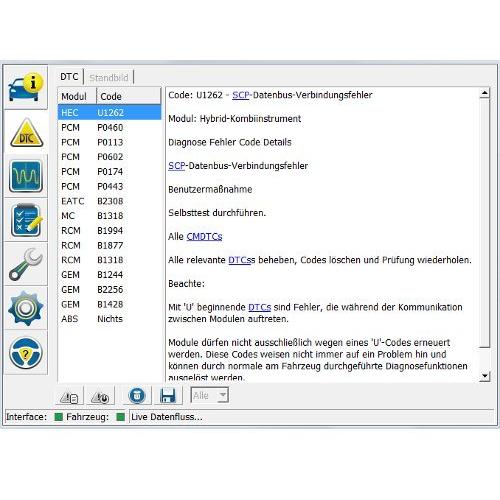Open the checklist with pencil icon
The height and width of the screenshot is (500, 500).
(x=26, y=220)
